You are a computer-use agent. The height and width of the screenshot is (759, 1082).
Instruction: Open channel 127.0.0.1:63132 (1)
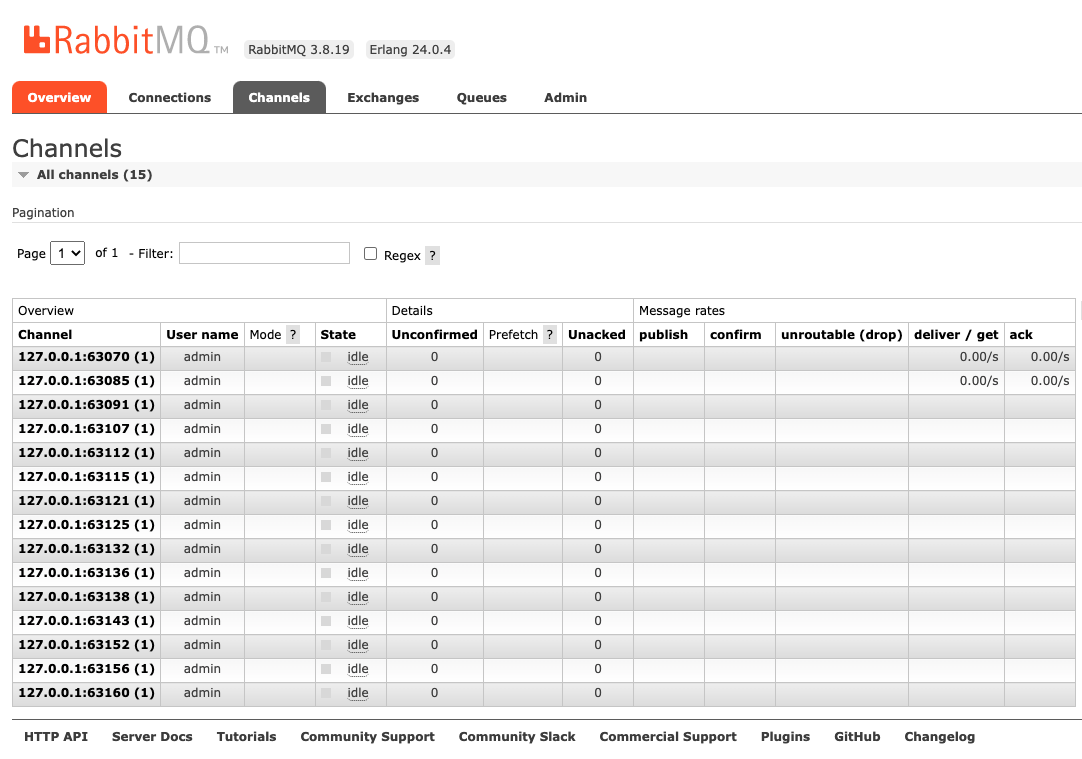86,549
